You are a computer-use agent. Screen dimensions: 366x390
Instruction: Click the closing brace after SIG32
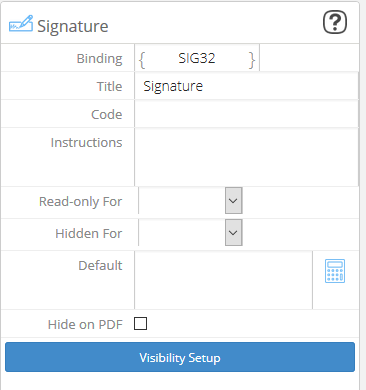252,60
